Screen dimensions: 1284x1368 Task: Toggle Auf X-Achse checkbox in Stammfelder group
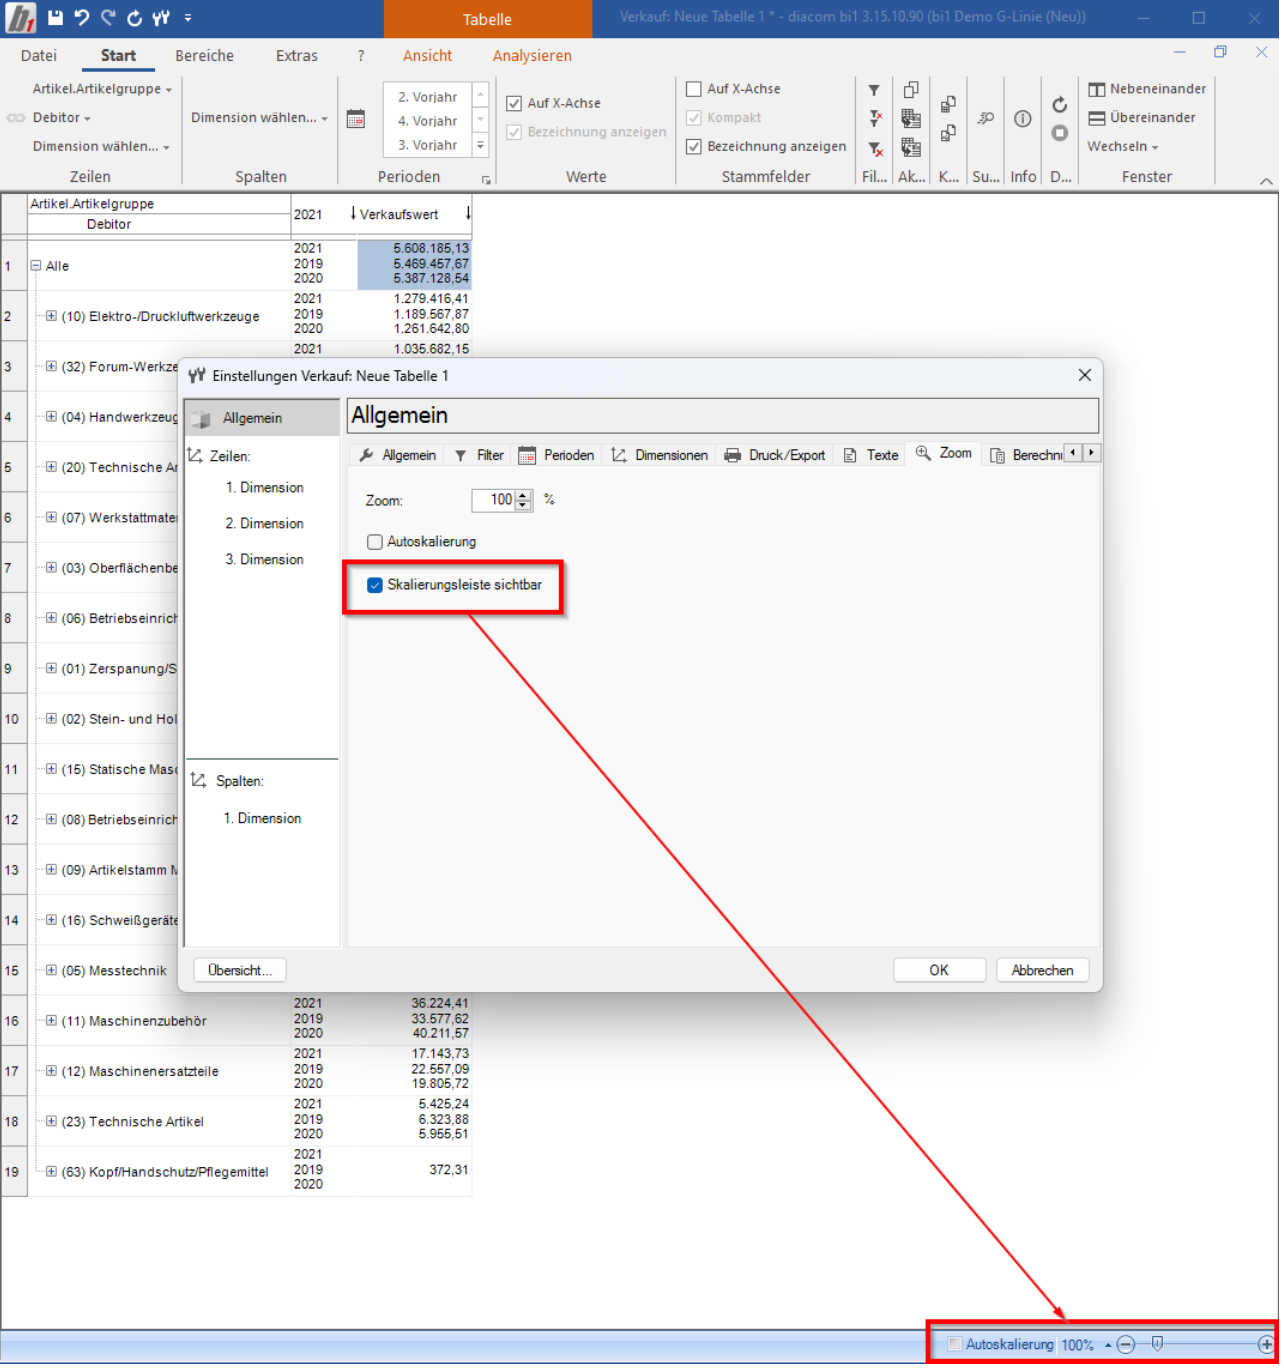[696, 89]
